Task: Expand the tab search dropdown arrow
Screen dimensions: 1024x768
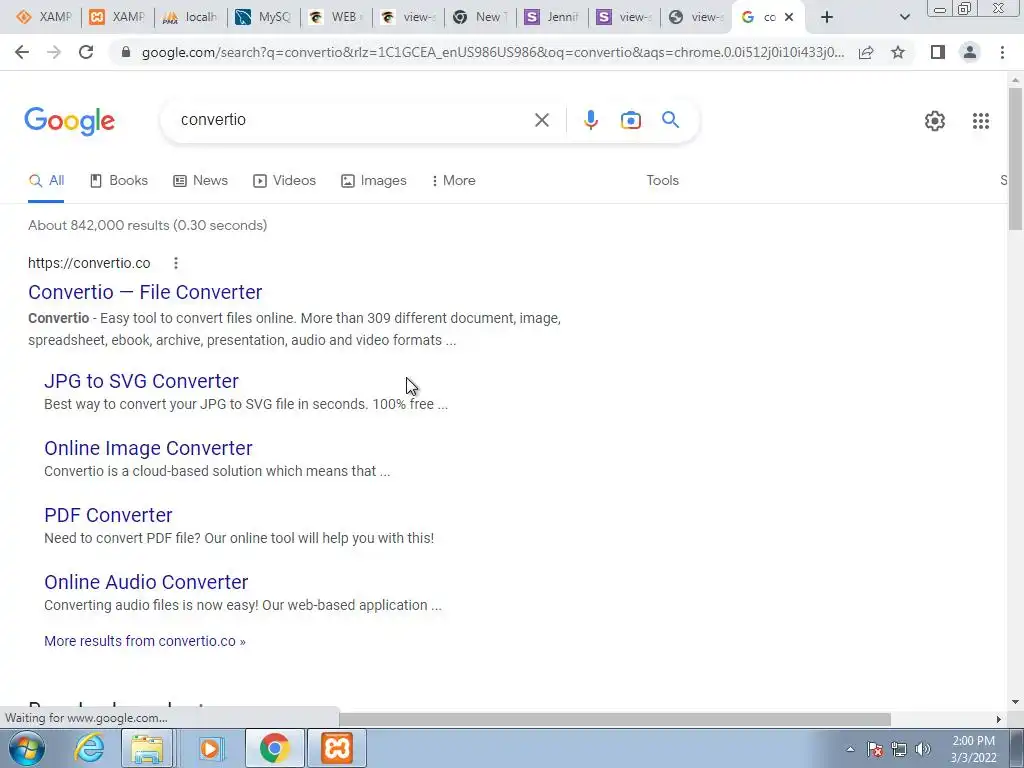Action: point(904,17)
